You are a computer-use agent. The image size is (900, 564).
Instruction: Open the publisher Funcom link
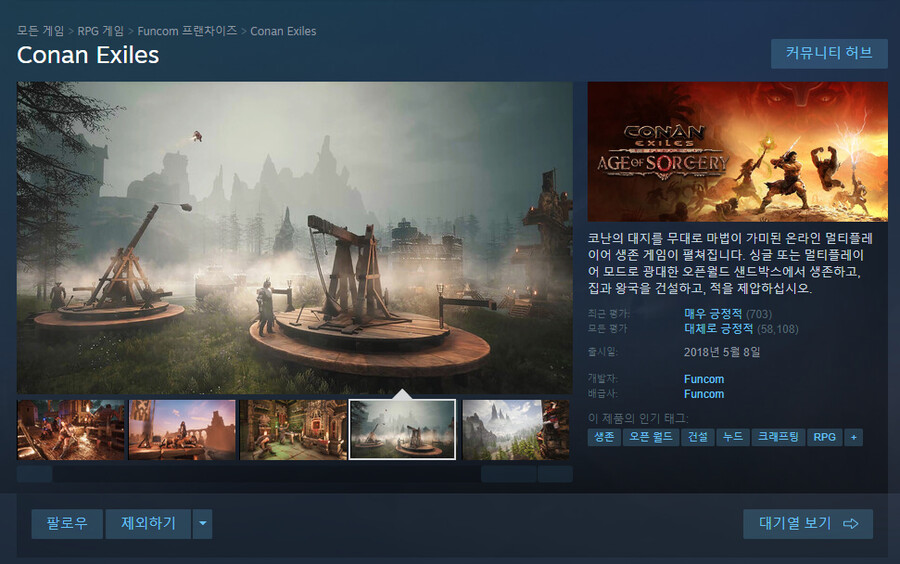704,394
